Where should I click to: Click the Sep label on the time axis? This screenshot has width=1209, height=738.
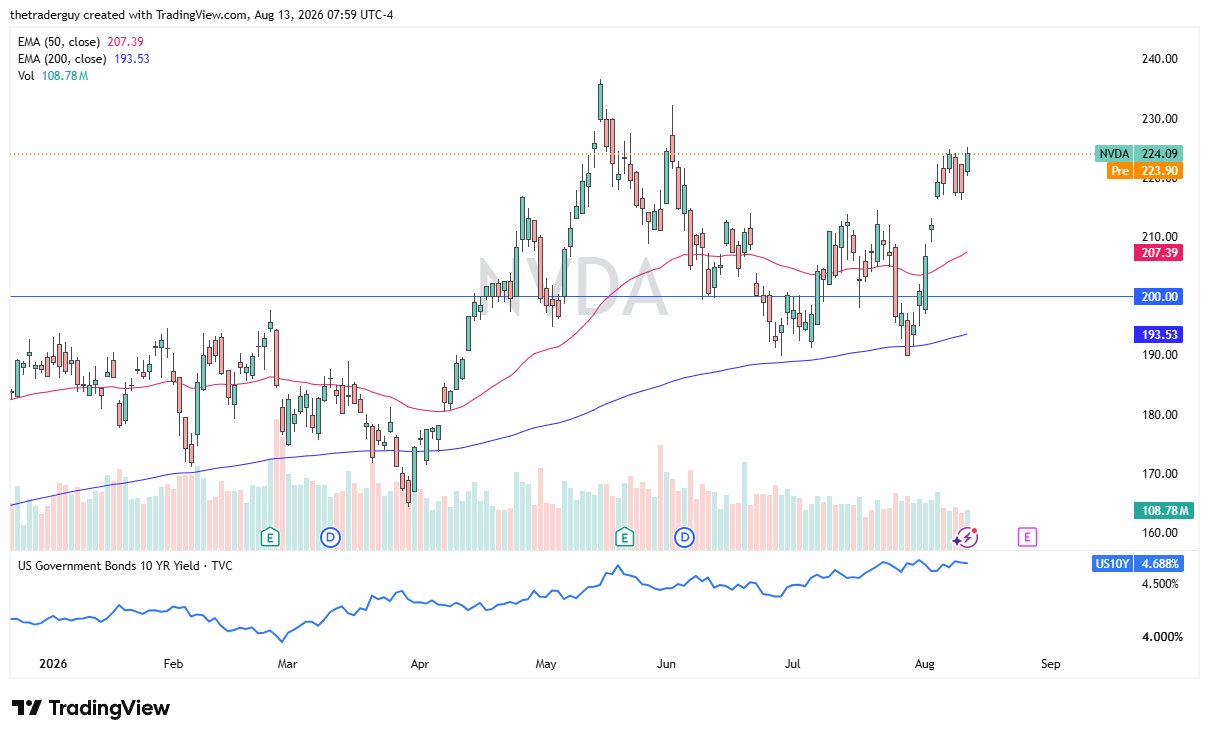1050,663
